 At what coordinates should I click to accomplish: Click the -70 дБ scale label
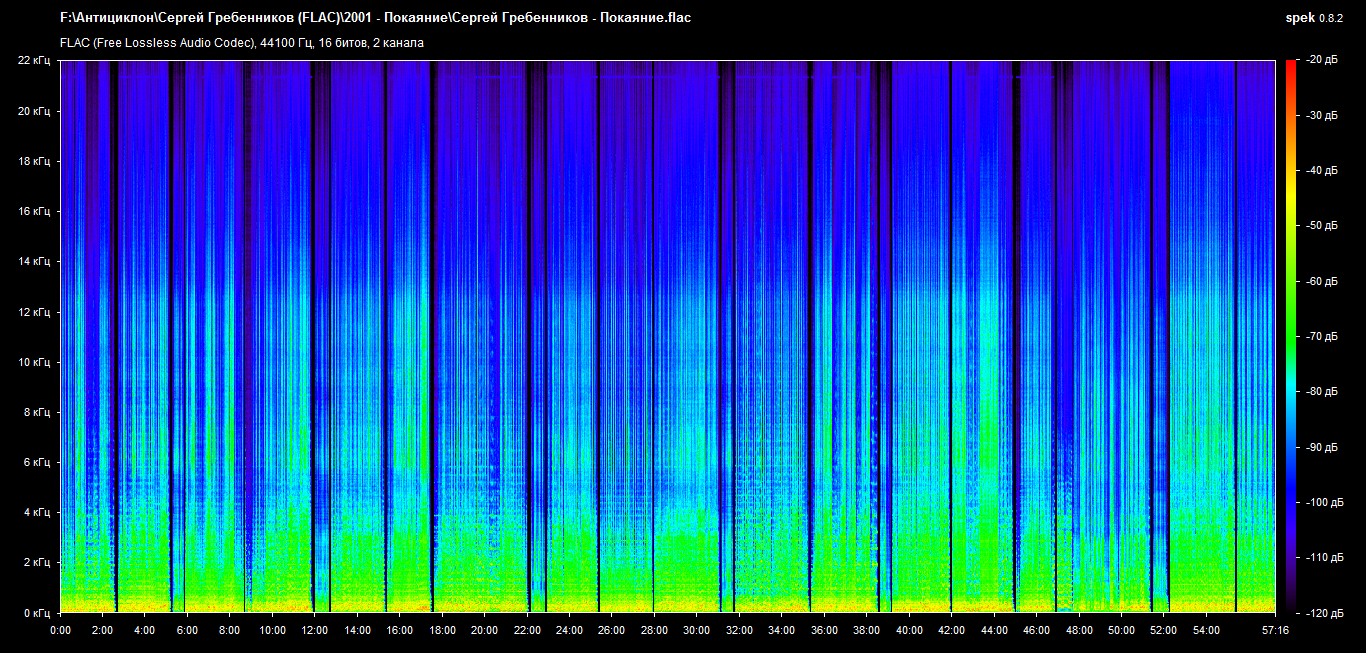point(1324,337)
